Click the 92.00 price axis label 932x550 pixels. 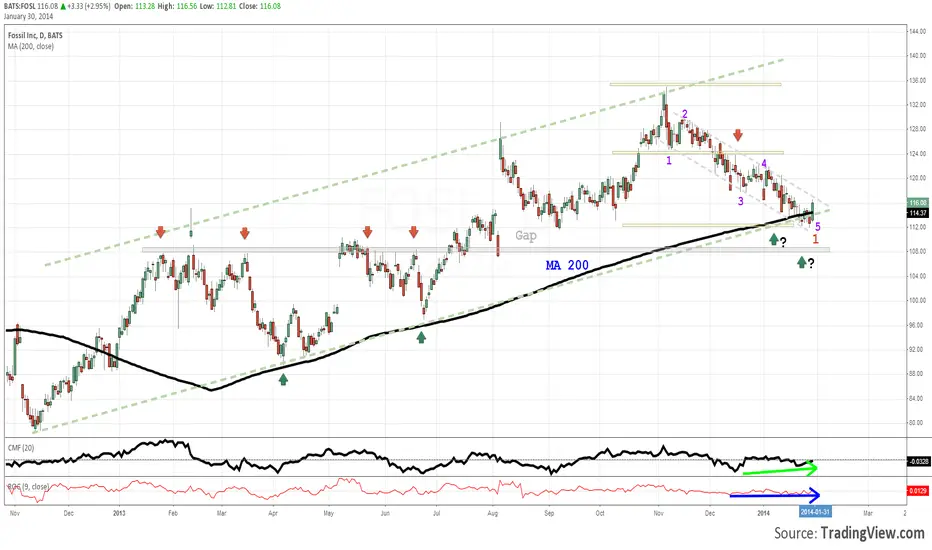tap(916, 350)
